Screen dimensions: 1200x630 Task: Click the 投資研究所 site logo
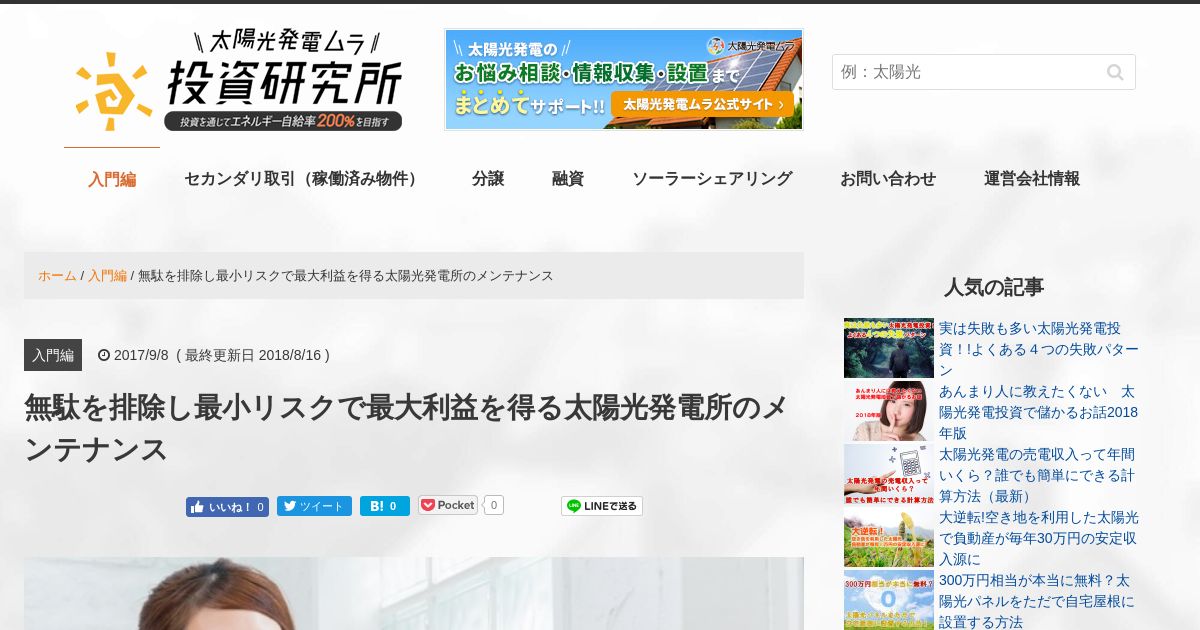click(239, 80)
